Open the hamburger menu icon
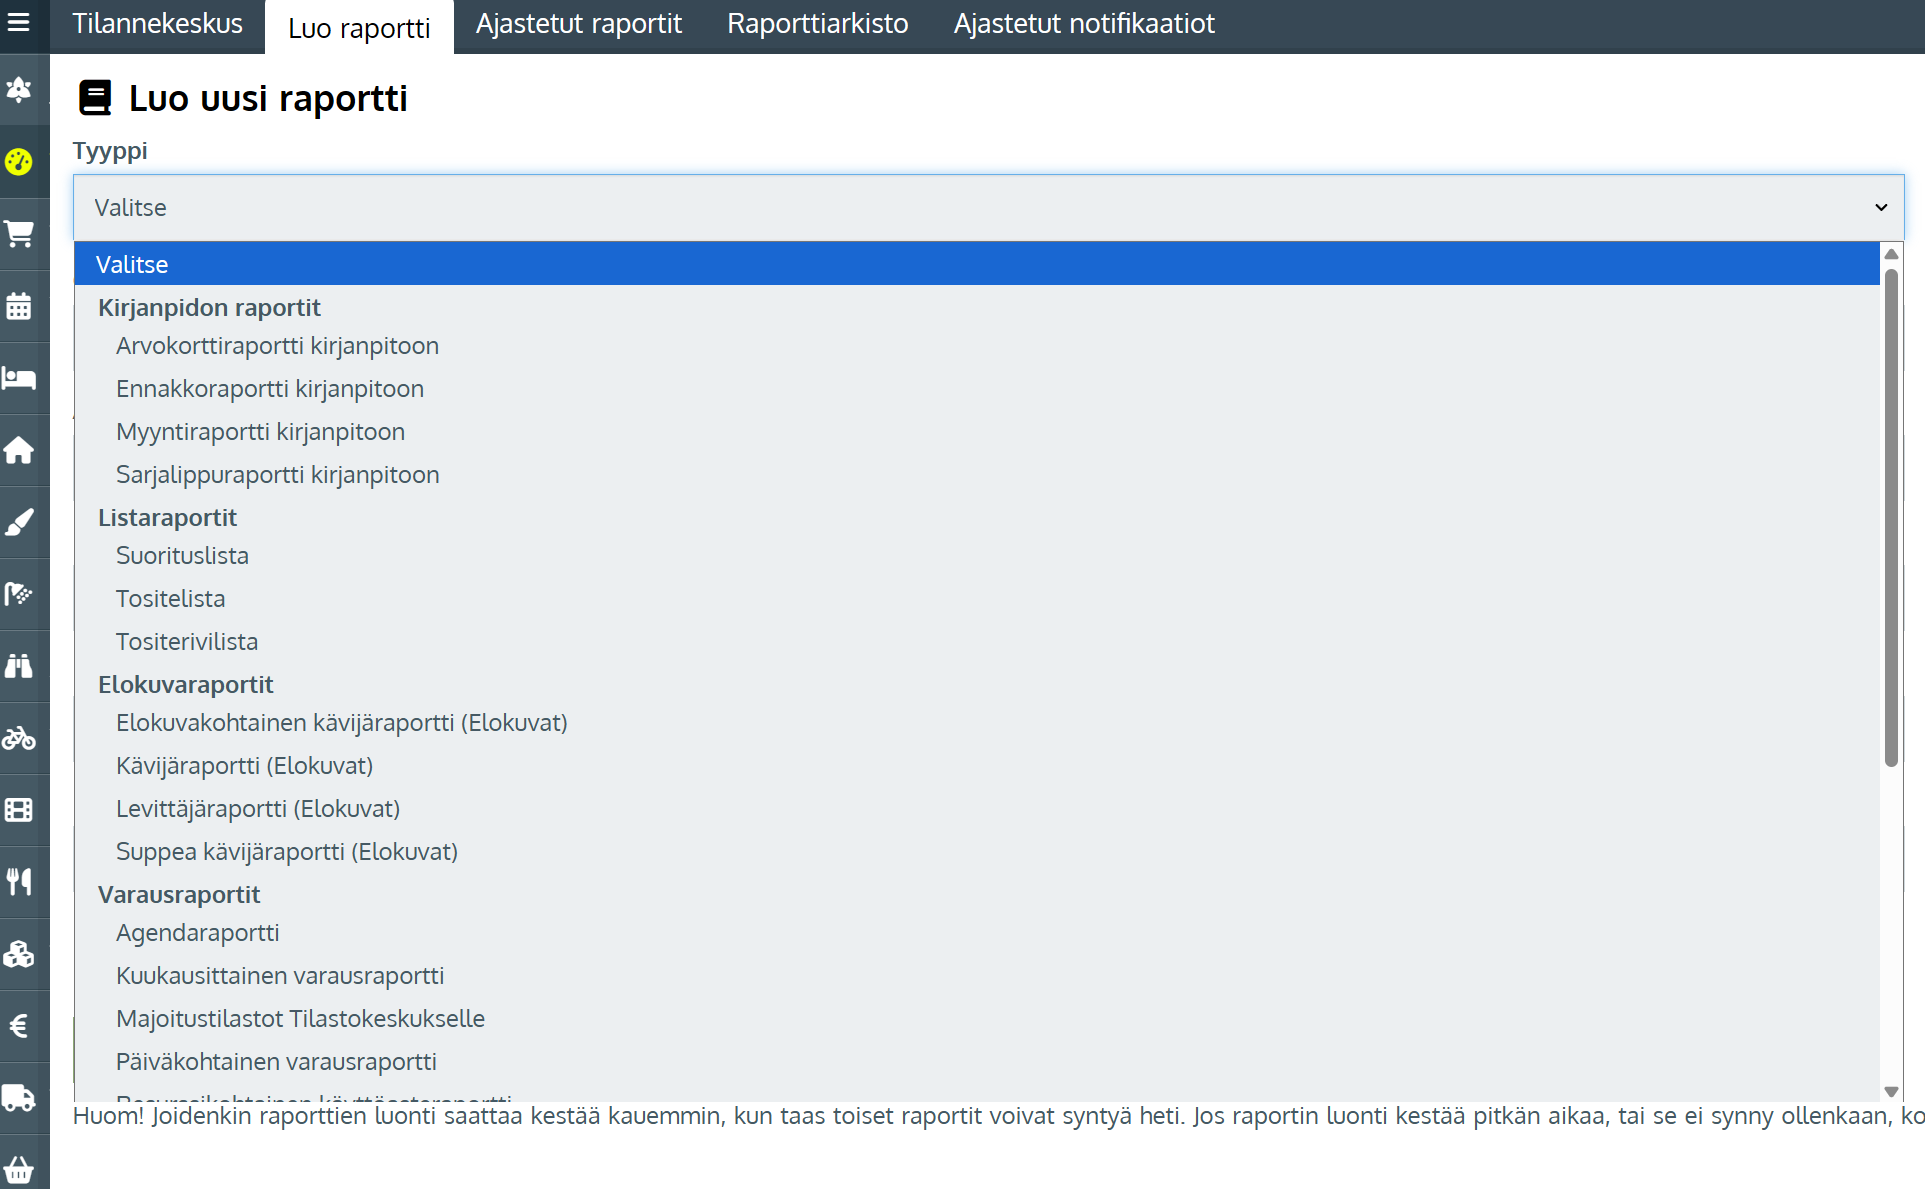 pos(19,22)
